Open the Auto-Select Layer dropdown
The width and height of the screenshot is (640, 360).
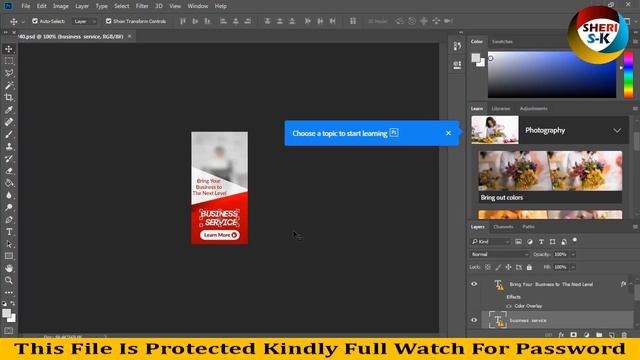(x=84, y=21)
